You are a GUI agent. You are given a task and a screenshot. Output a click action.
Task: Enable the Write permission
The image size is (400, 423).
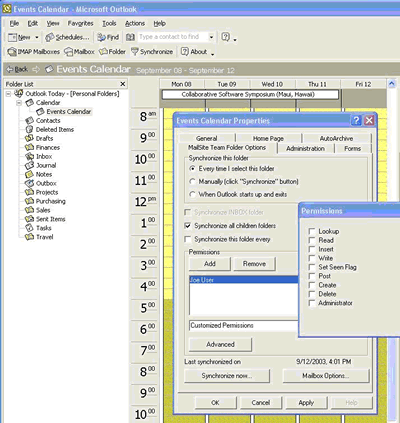312,258
